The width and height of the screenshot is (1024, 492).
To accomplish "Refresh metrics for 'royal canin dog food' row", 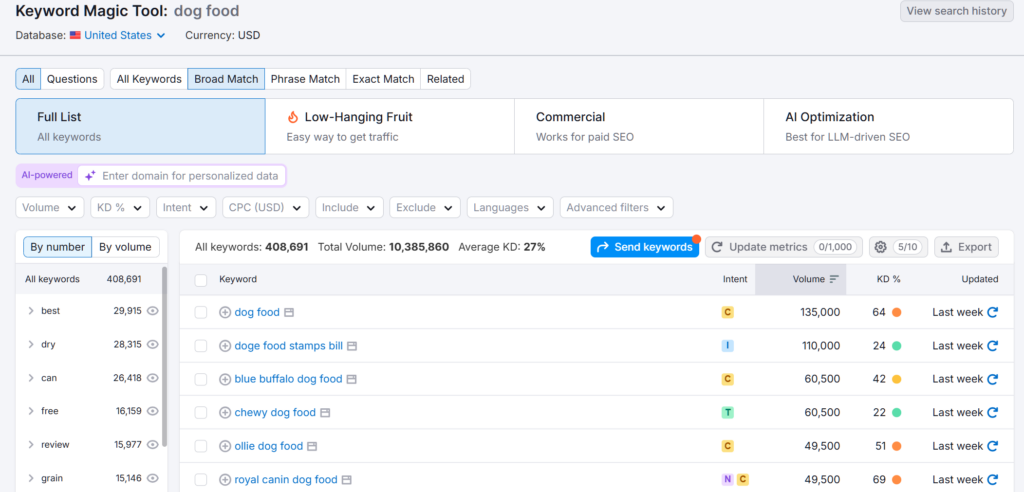I will pyautogui.click(x=993, y=480).
